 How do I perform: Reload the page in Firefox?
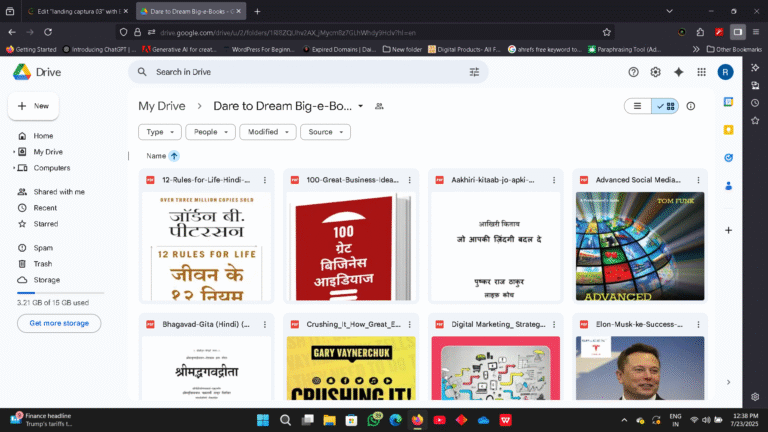point(48,32)
